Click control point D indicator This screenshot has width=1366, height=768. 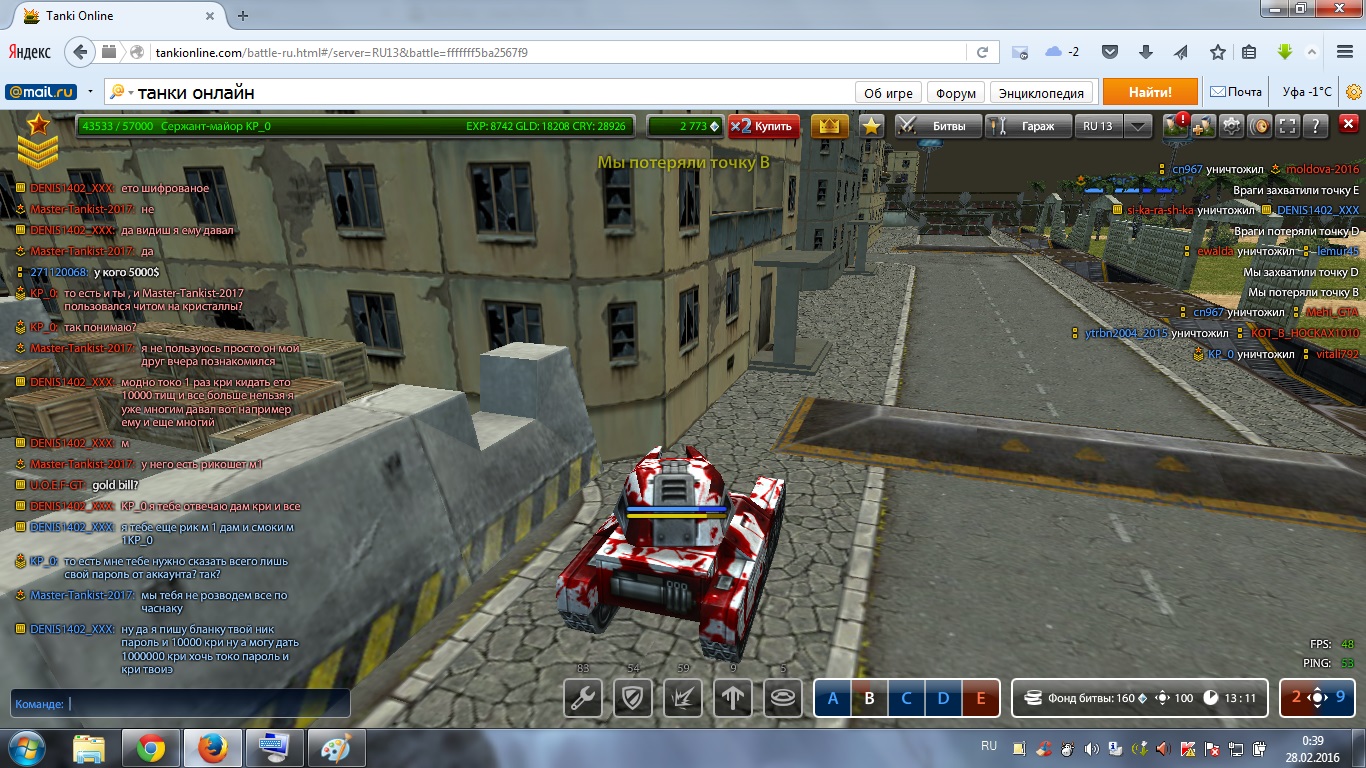pyautogui.click(x=943, y=698)
